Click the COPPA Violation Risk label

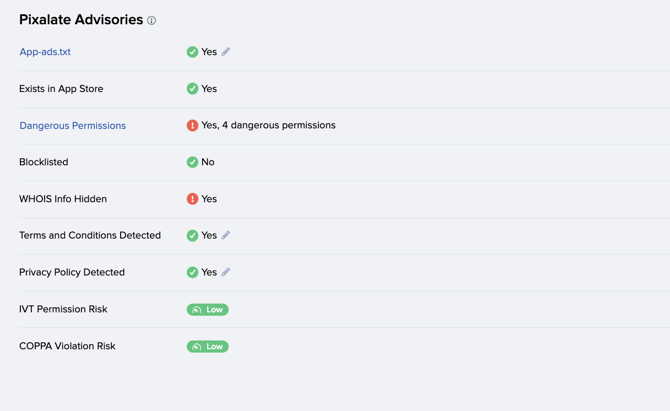click(67, 346)
